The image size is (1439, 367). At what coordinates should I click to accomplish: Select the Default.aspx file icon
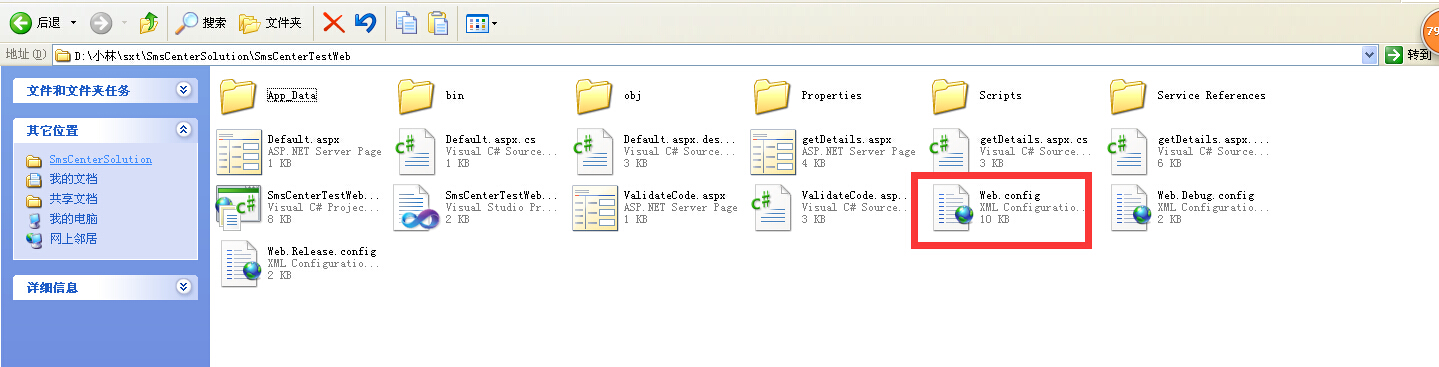point(238,152)
